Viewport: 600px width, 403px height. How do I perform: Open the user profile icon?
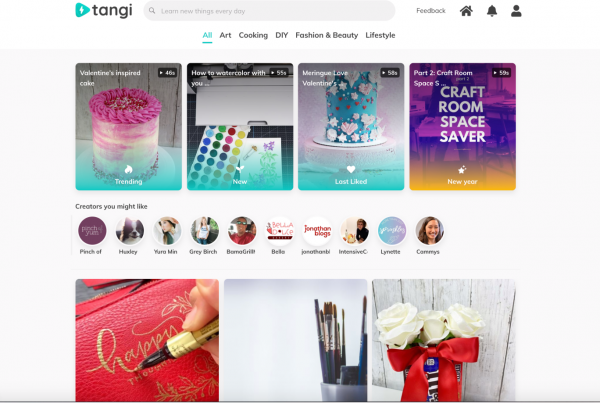[x=516, y=11]
